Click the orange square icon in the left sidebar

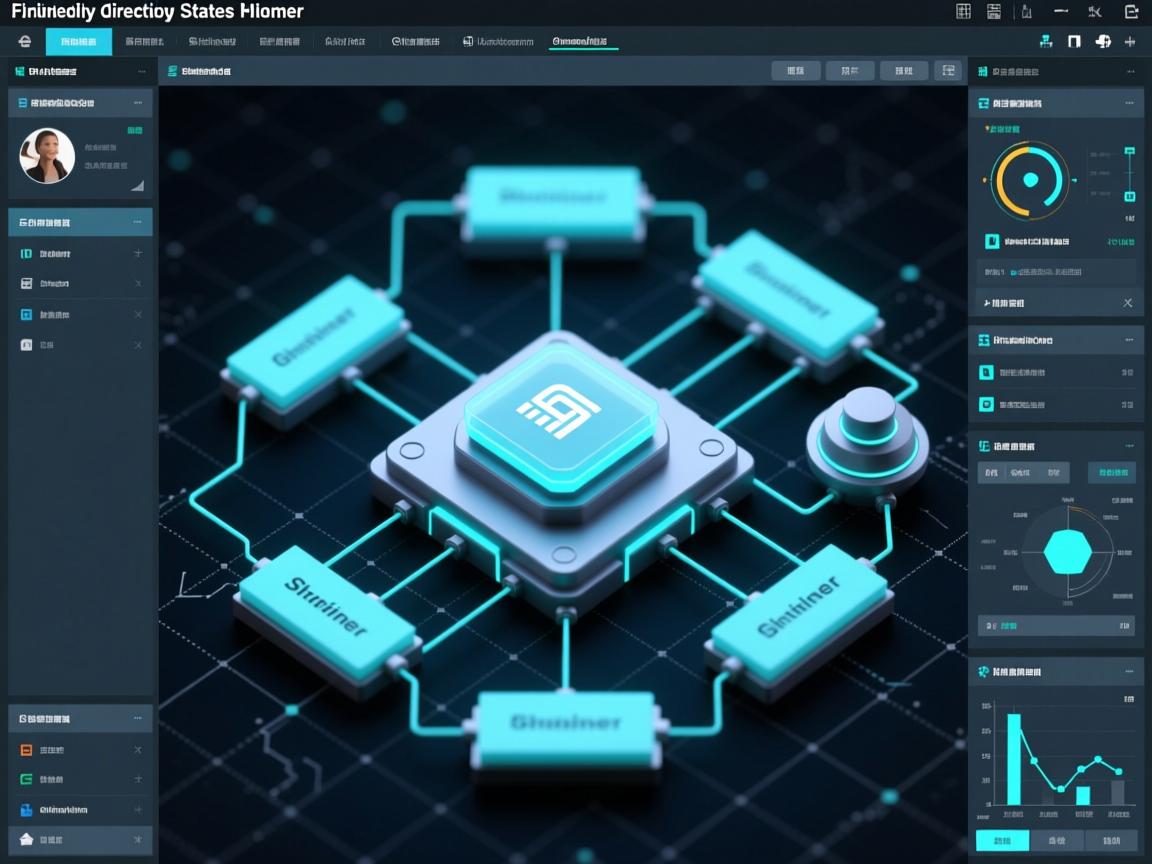(x=26, y=749)
